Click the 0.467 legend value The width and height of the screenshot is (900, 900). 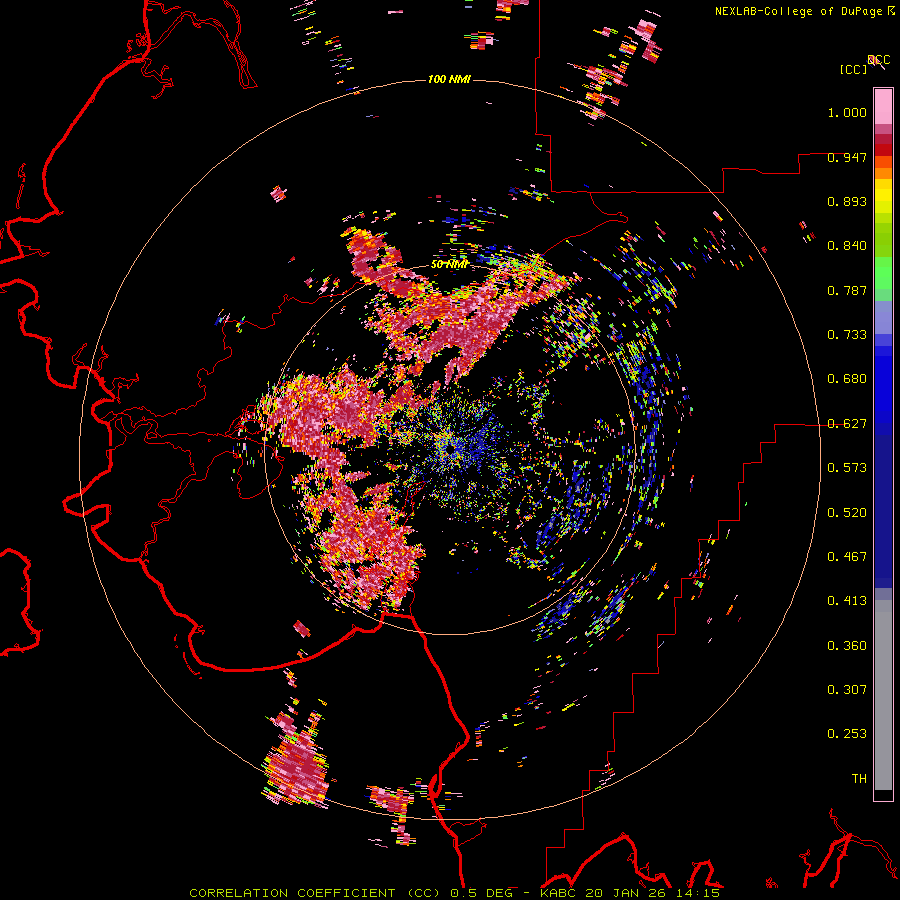(x=847, y=557)
